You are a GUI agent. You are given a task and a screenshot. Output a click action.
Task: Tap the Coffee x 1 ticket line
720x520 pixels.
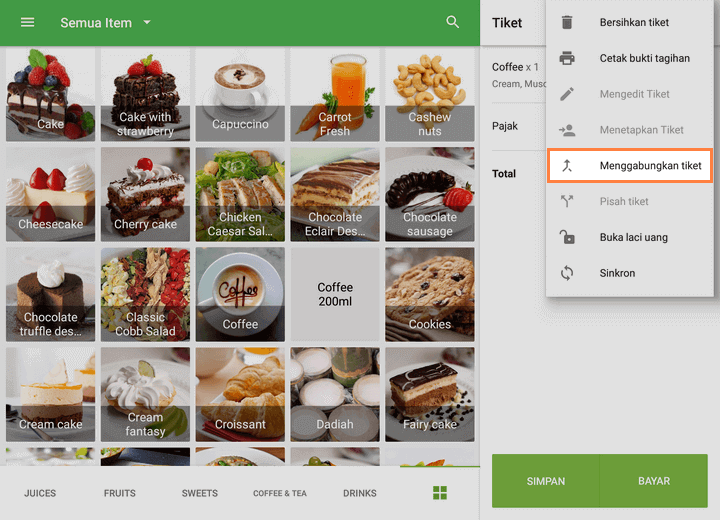point(515,74)
